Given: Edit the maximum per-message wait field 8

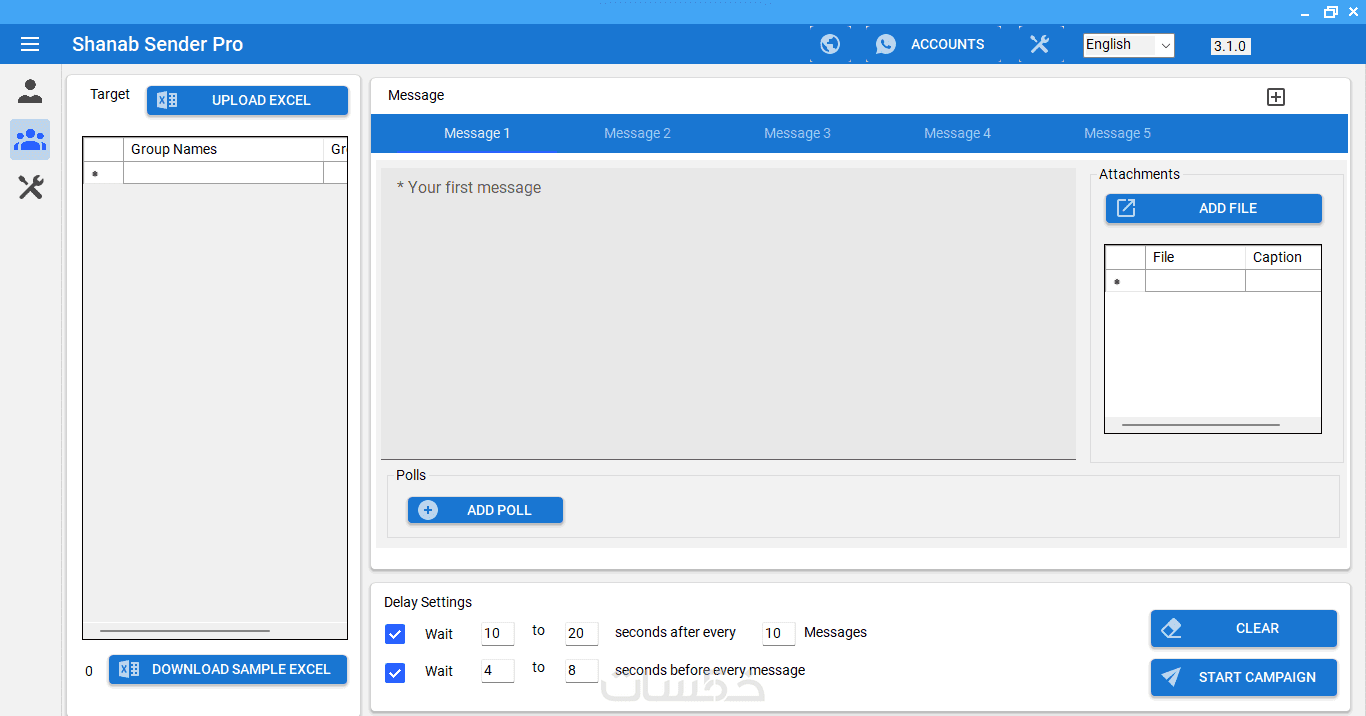Looking at the screenshot, I should [582, 671].
